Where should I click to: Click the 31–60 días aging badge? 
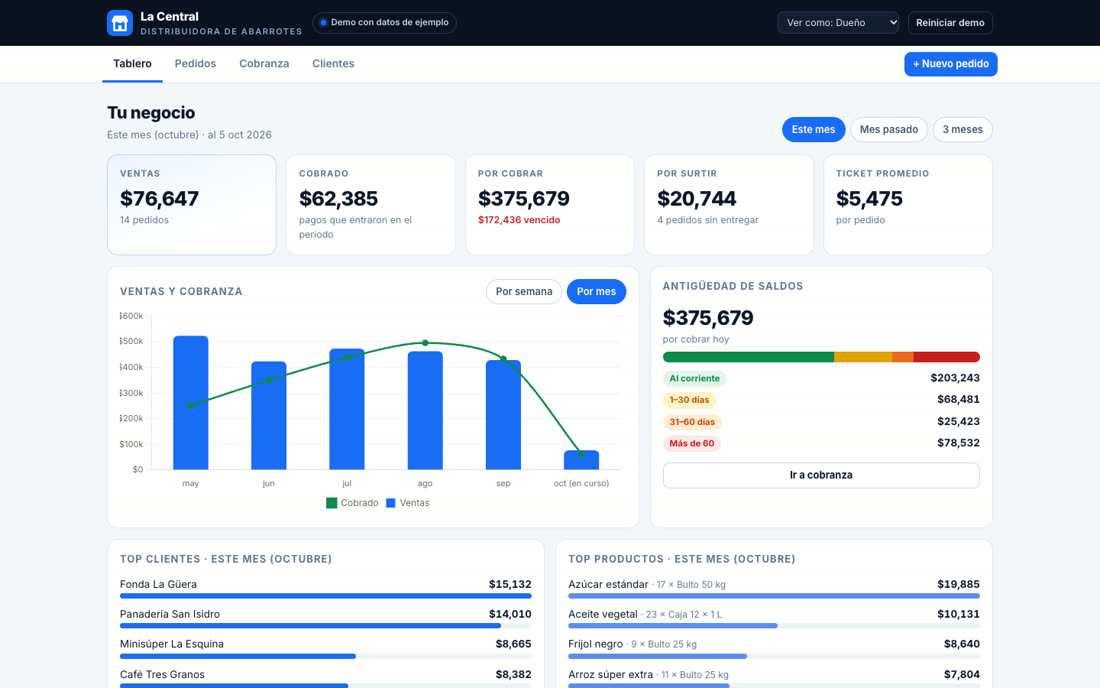click(692, 421)
